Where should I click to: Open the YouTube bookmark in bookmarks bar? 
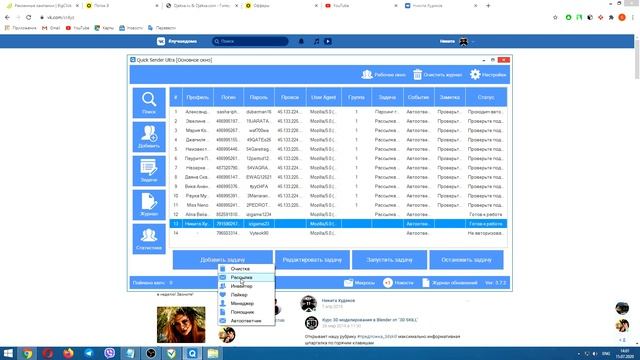tap(78, 28)
